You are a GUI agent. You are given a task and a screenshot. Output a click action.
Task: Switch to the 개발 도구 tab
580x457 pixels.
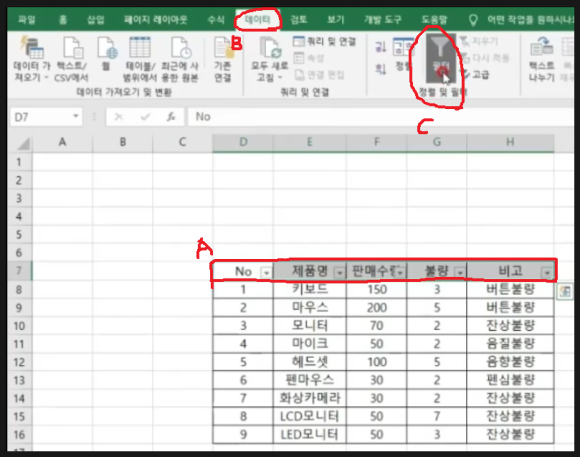pos(383,19)
